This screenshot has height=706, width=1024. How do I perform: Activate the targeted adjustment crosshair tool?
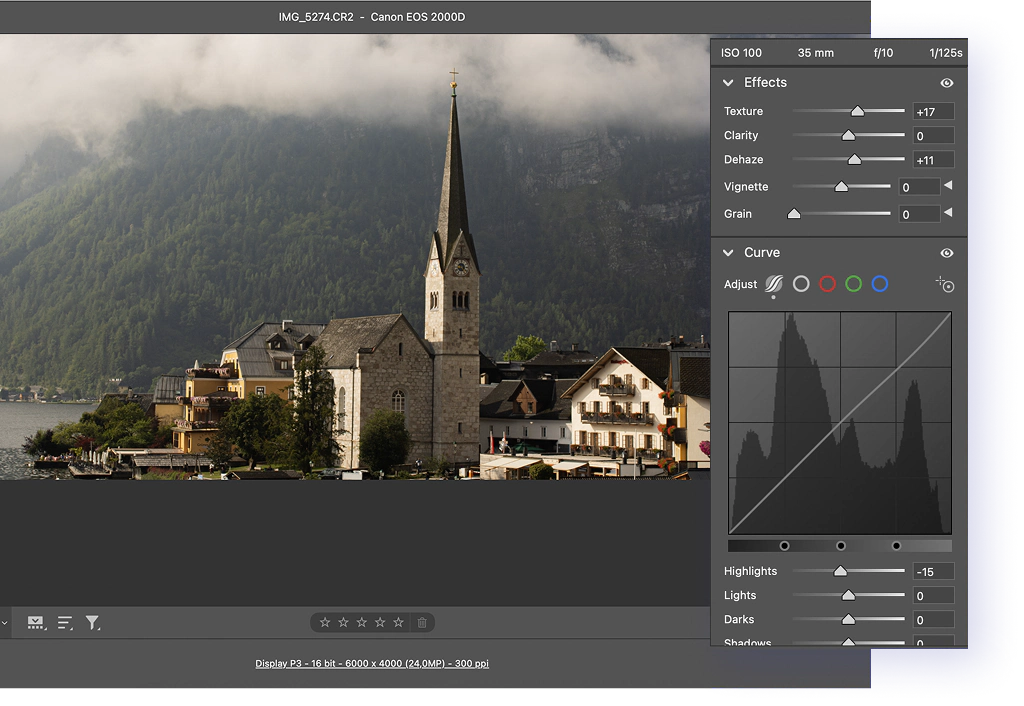click(x=945, y=285)
